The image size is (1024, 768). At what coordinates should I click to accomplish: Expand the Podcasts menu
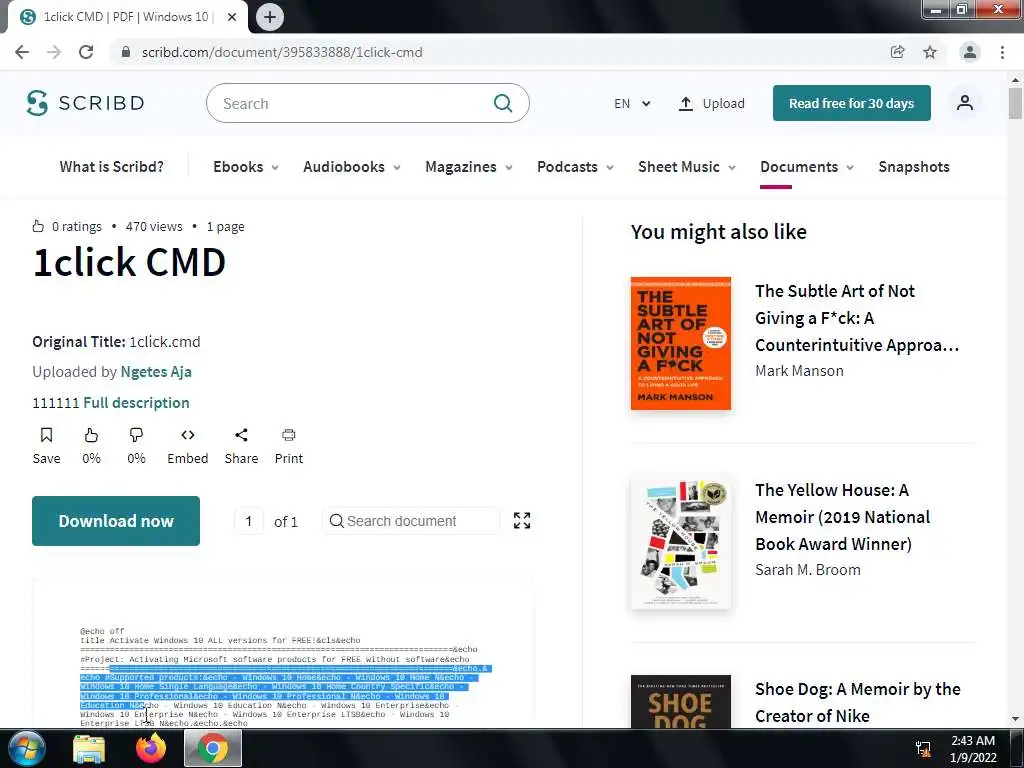575,167
